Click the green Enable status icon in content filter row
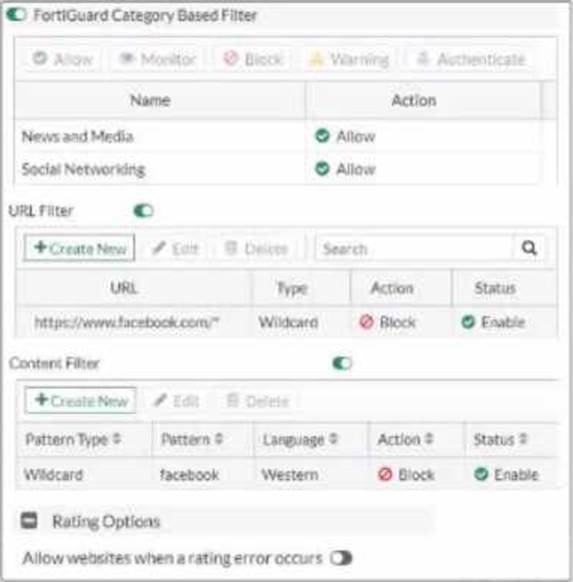 pyautogui.click(x=481, y=474)
